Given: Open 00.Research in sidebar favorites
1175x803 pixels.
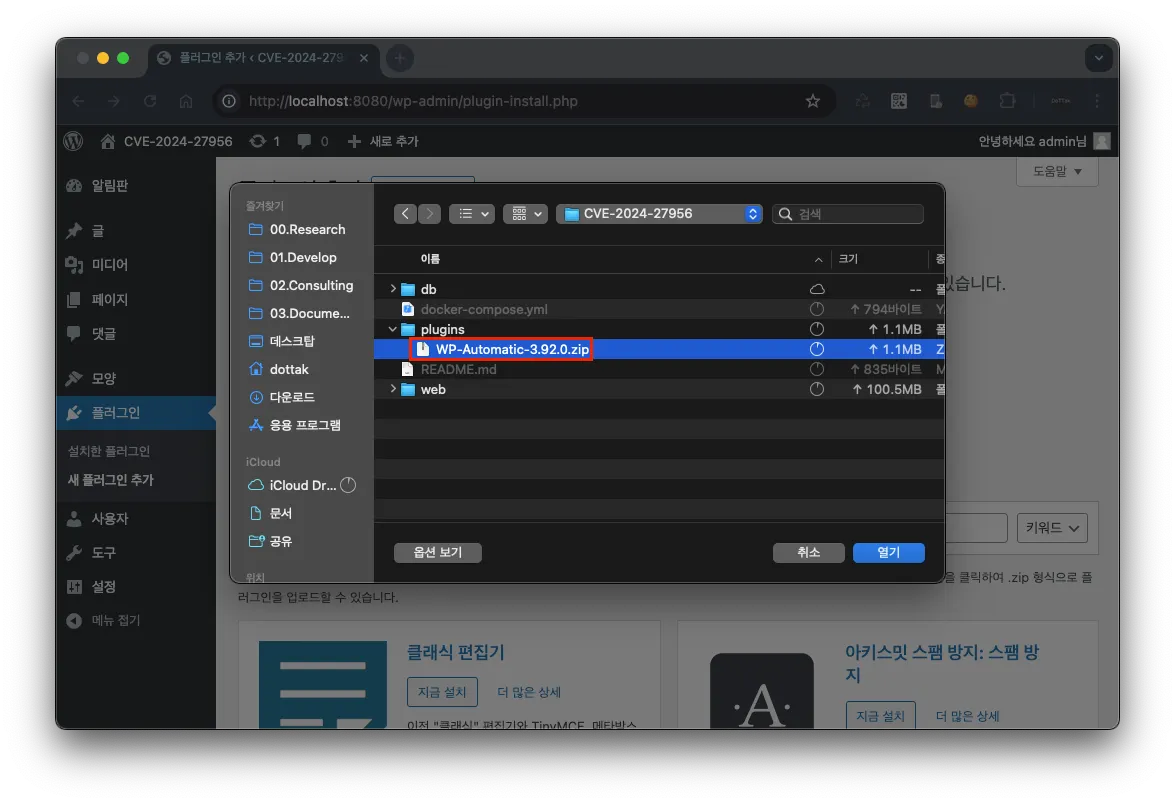Looking at the screenshot, I should pos(298,229).
